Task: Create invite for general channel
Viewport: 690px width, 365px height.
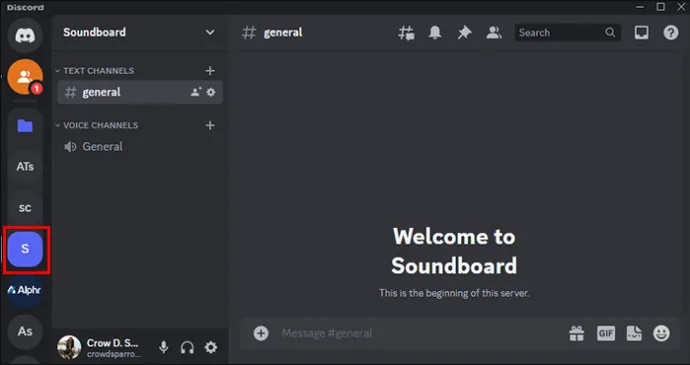Action: (196, 92)
